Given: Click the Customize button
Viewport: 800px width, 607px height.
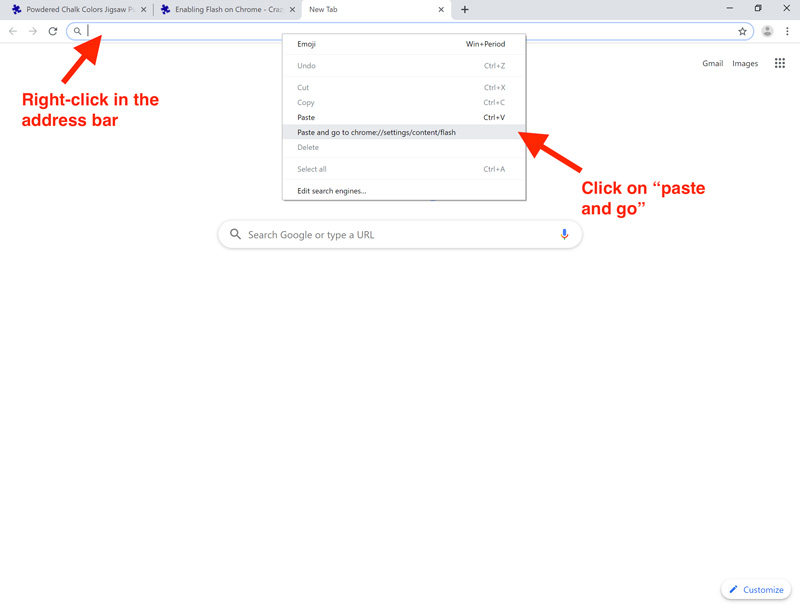Looking at the screenshot, I should (x=756, y=589).
